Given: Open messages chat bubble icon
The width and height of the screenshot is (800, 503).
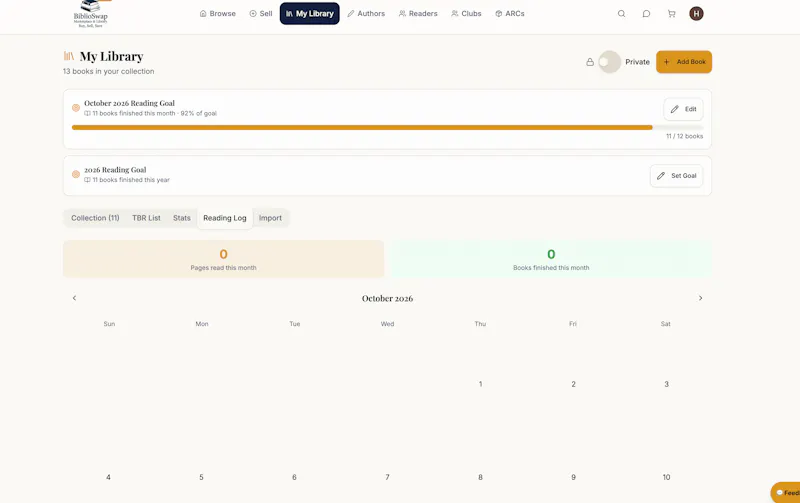Looking at the screenshot, I should [646, 14].
